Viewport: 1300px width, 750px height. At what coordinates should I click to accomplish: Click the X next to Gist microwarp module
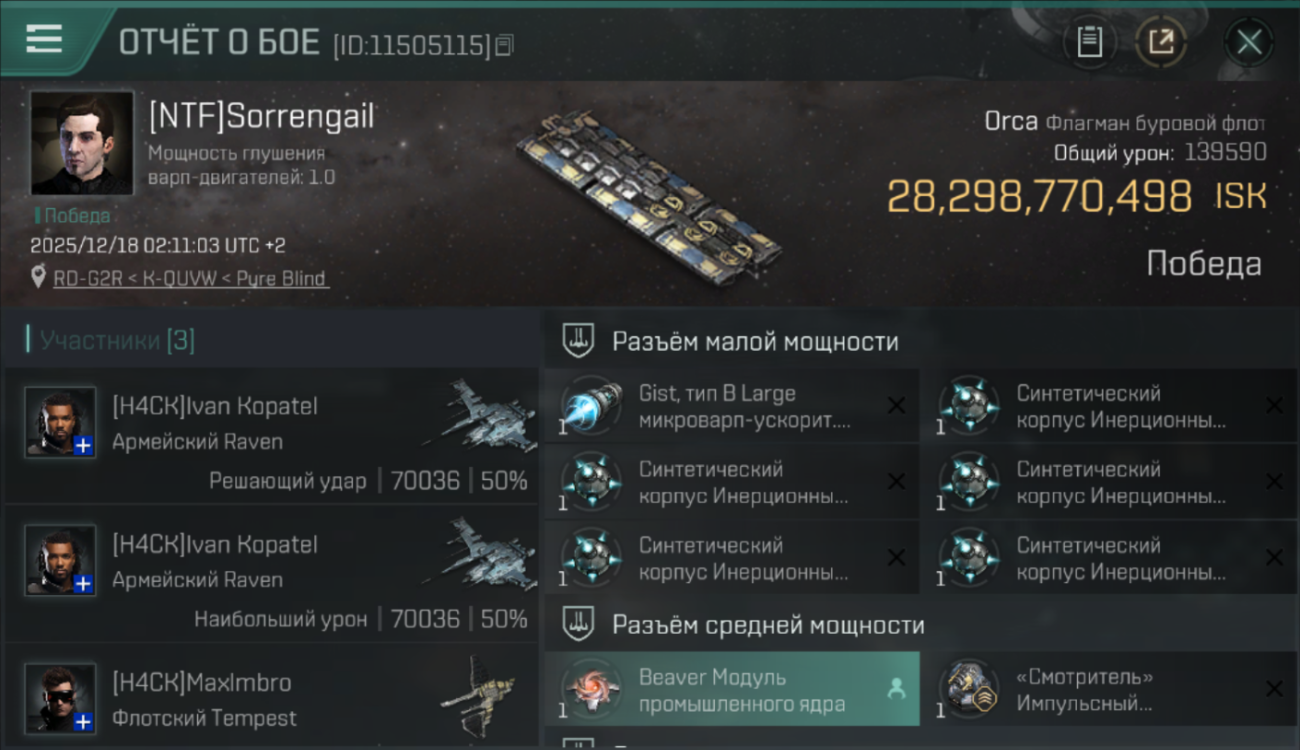click(x=896, y=406)
